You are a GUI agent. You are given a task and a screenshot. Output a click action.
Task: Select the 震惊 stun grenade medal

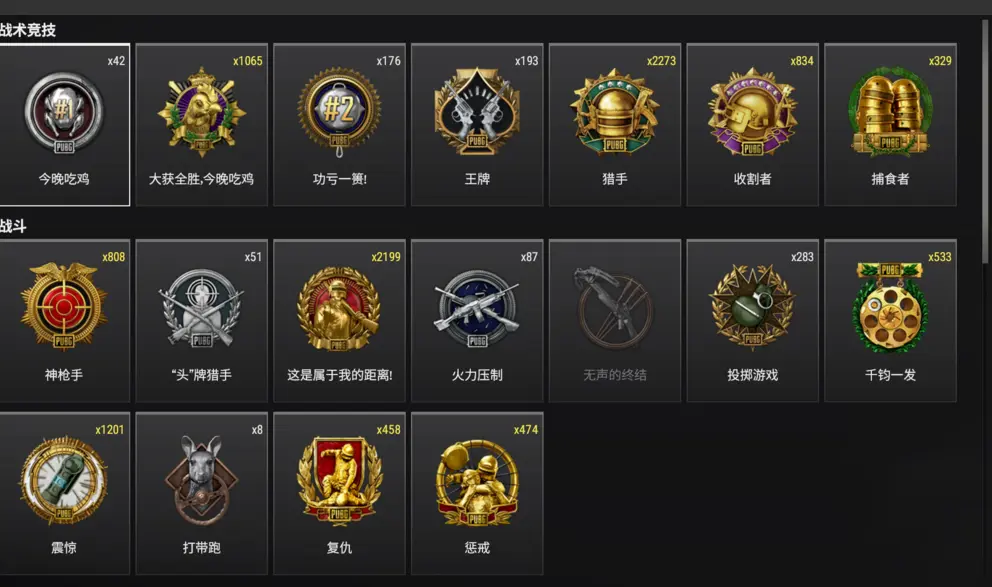point(64,493)
